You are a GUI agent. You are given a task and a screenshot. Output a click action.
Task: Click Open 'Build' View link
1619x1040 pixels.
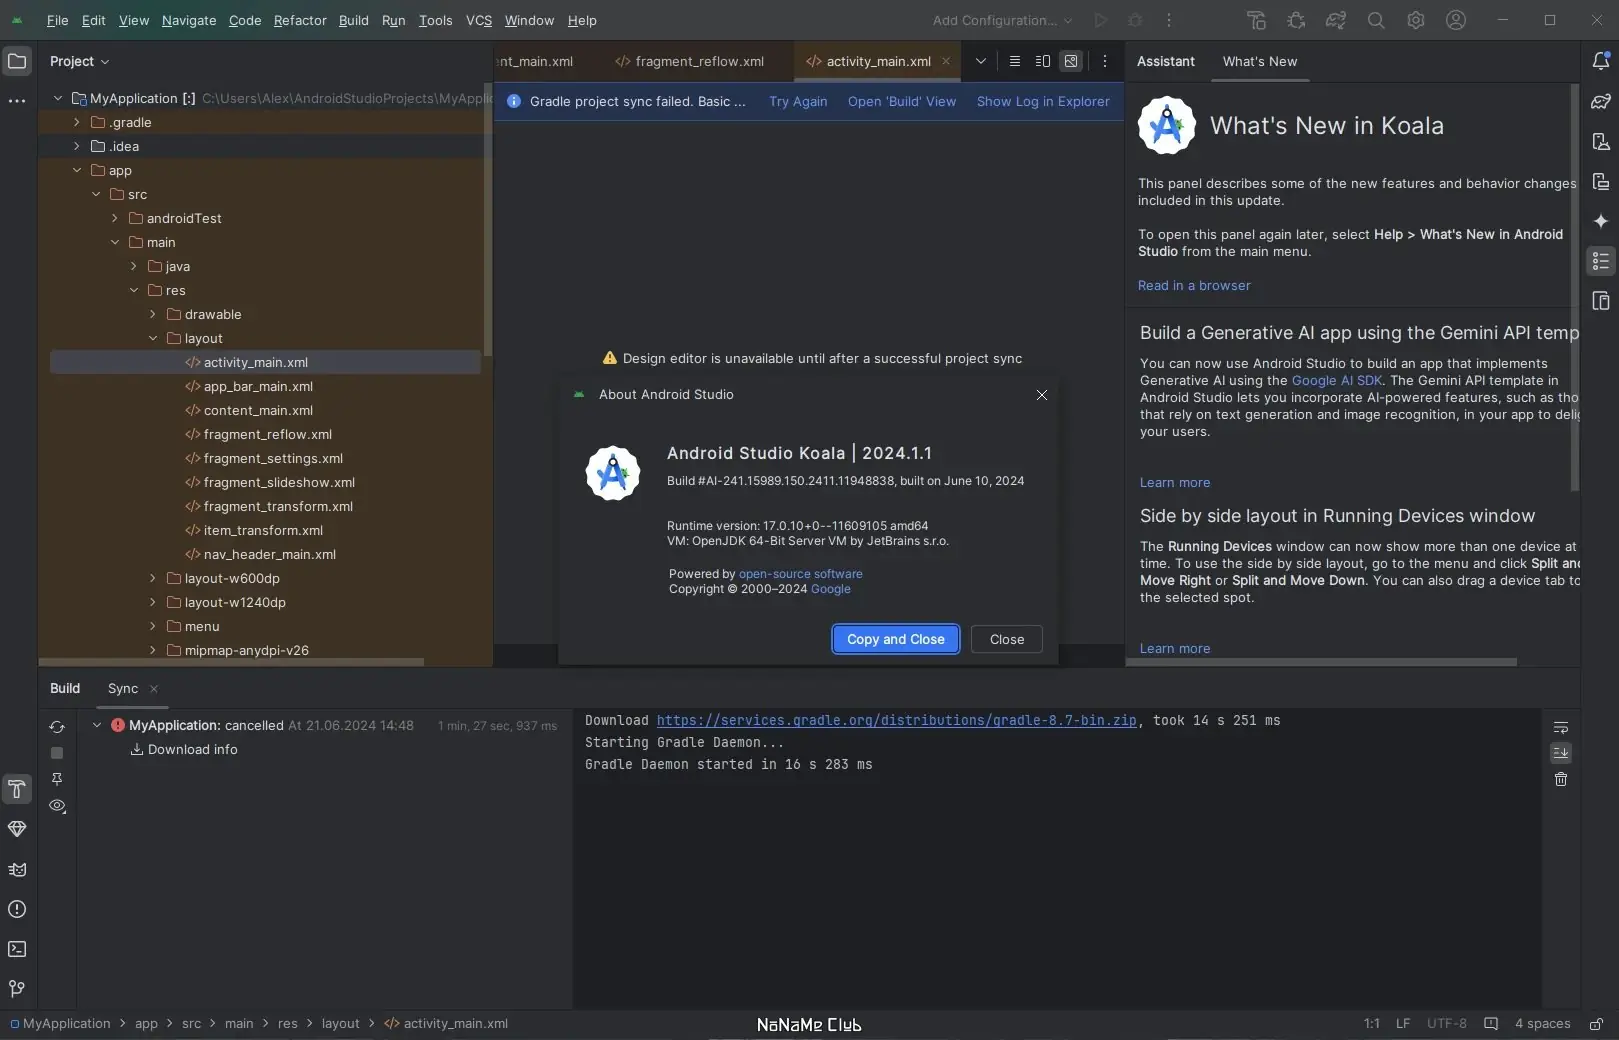(902, 101)
